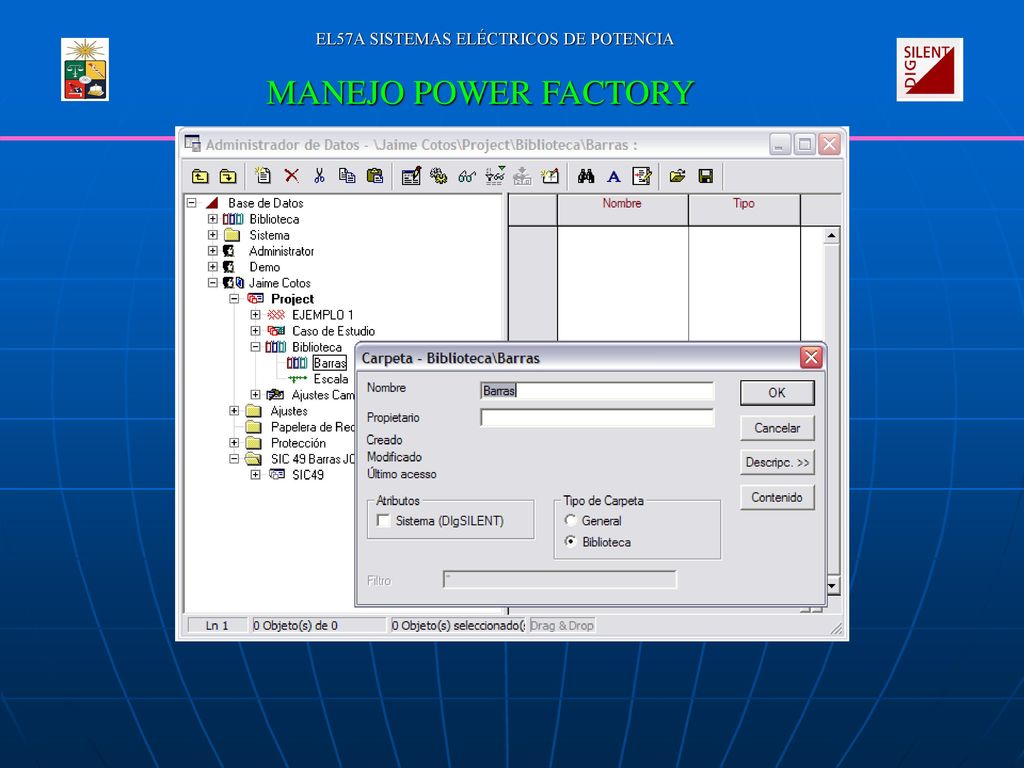Click the Cancelar button
The height and width of the screenshot is (768, 1024).
(x=777, y=428)
